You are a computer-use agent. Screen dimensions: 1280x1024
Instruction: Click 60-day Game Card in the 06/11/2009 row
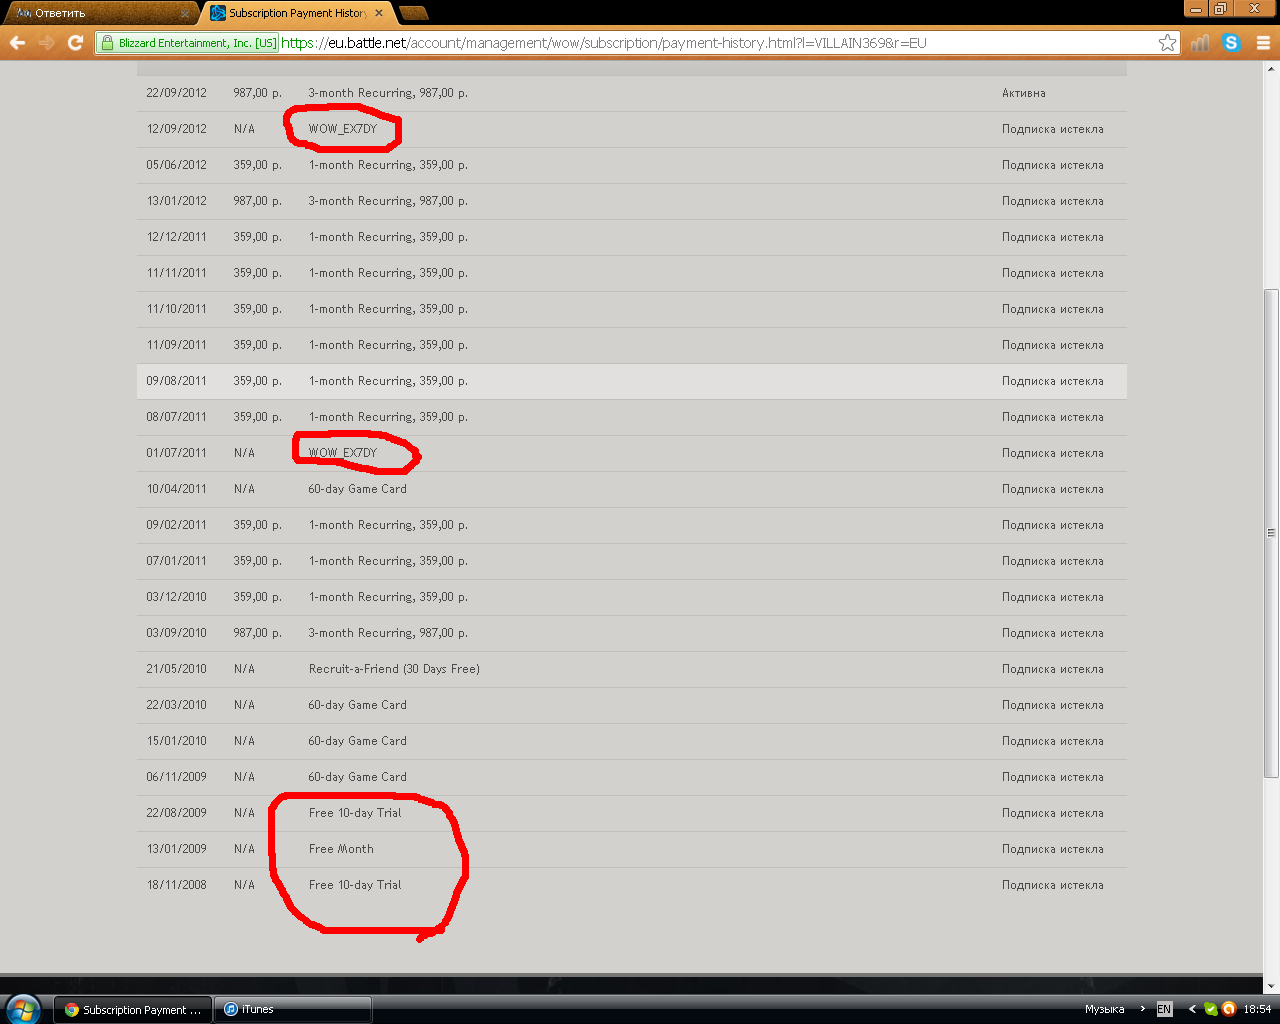pyautogui.click(x=357, y=777)
